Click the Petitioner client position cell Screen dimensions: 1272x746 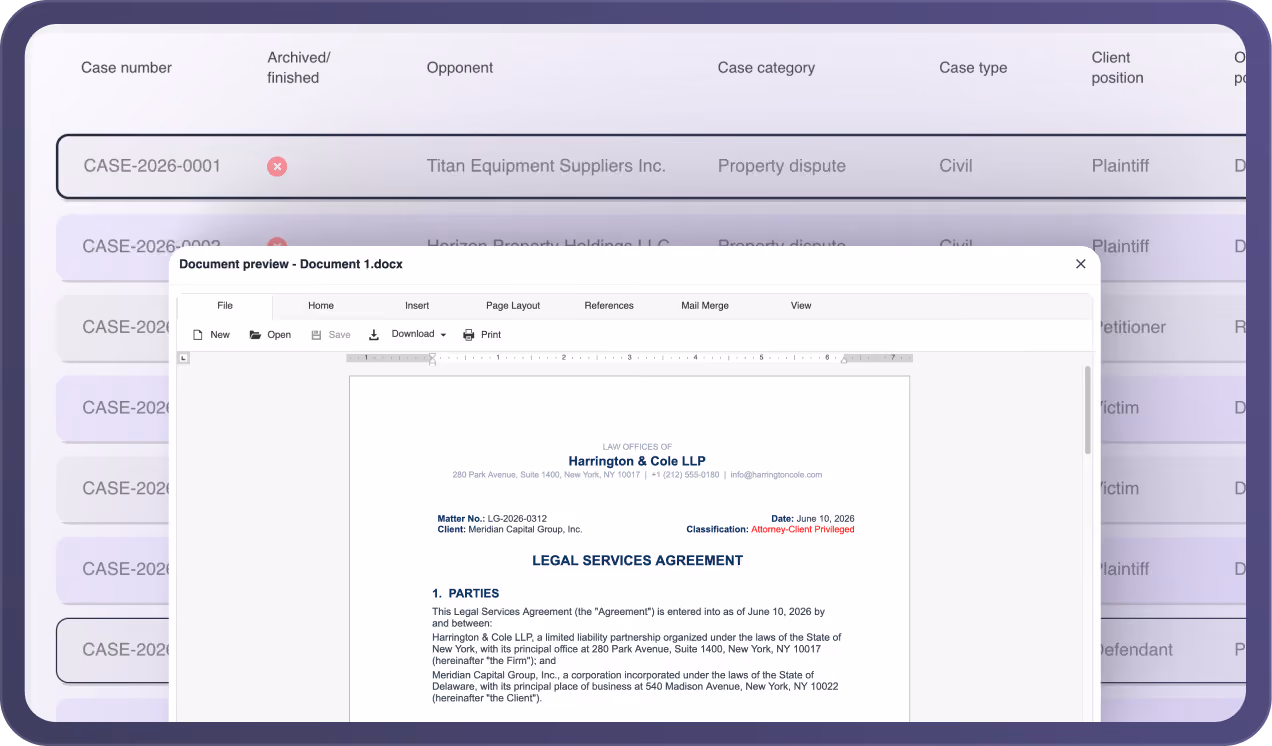point(1133,327)
